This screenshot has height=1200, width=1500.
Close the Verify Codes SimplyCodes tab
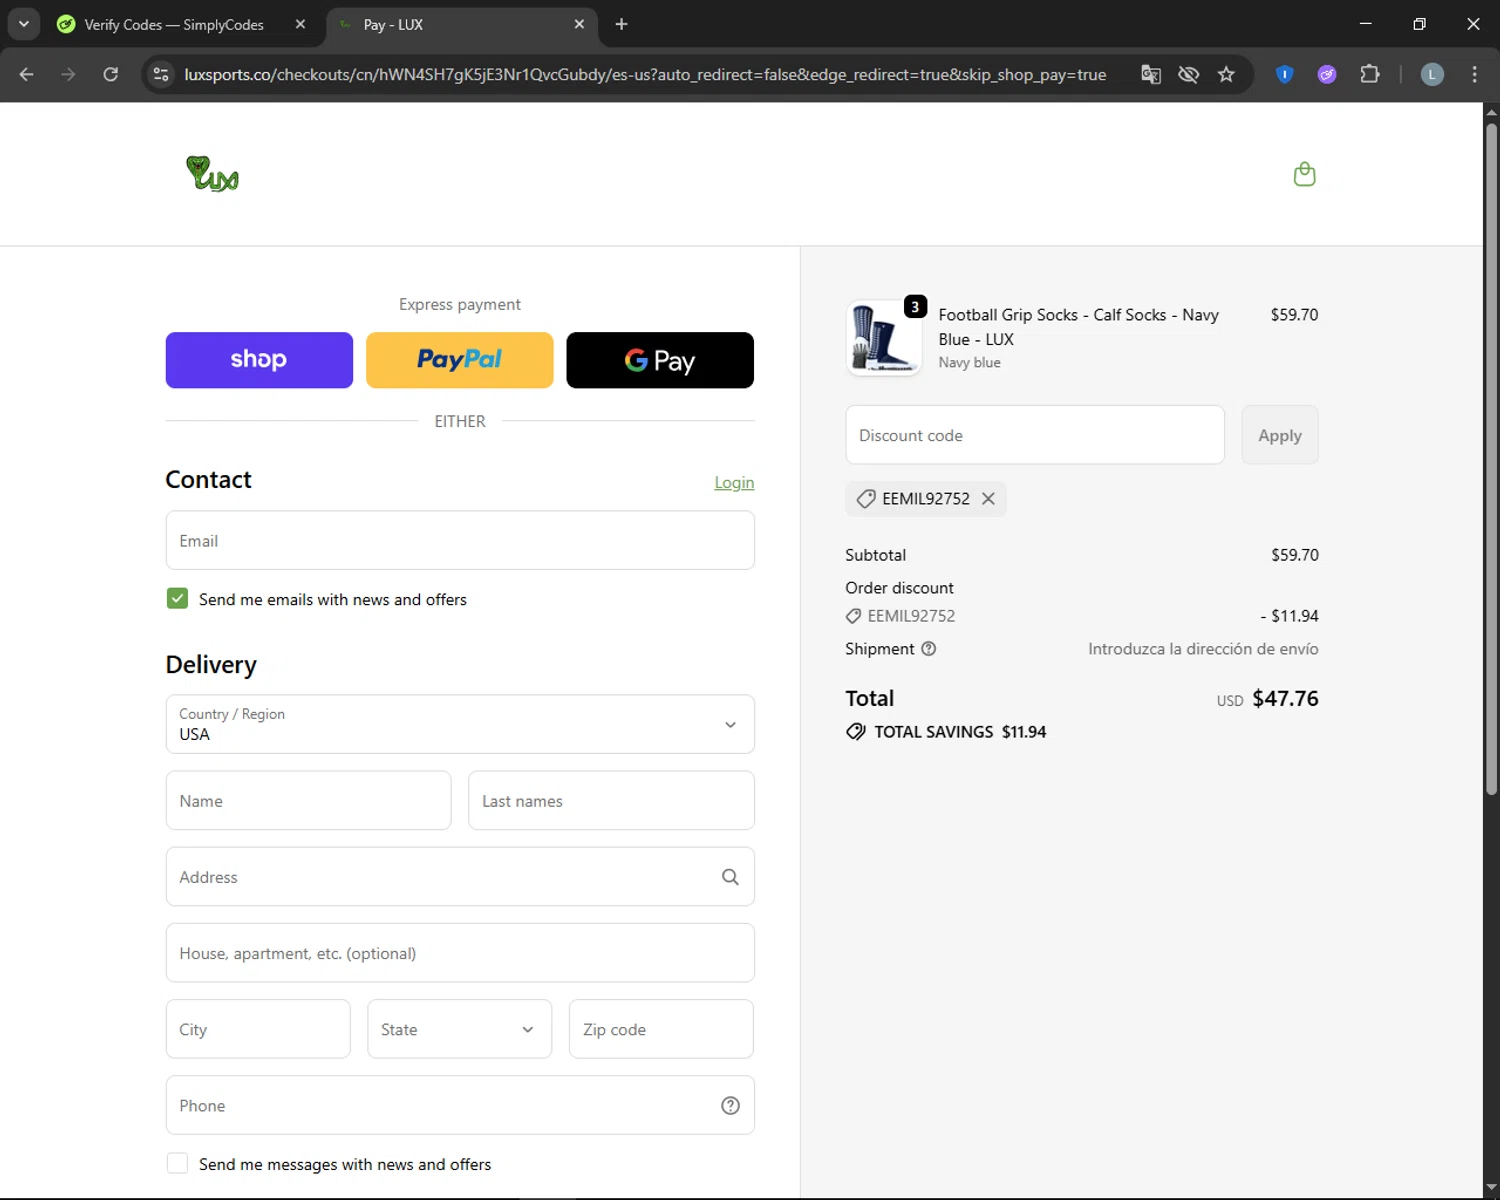pos(300,24)
